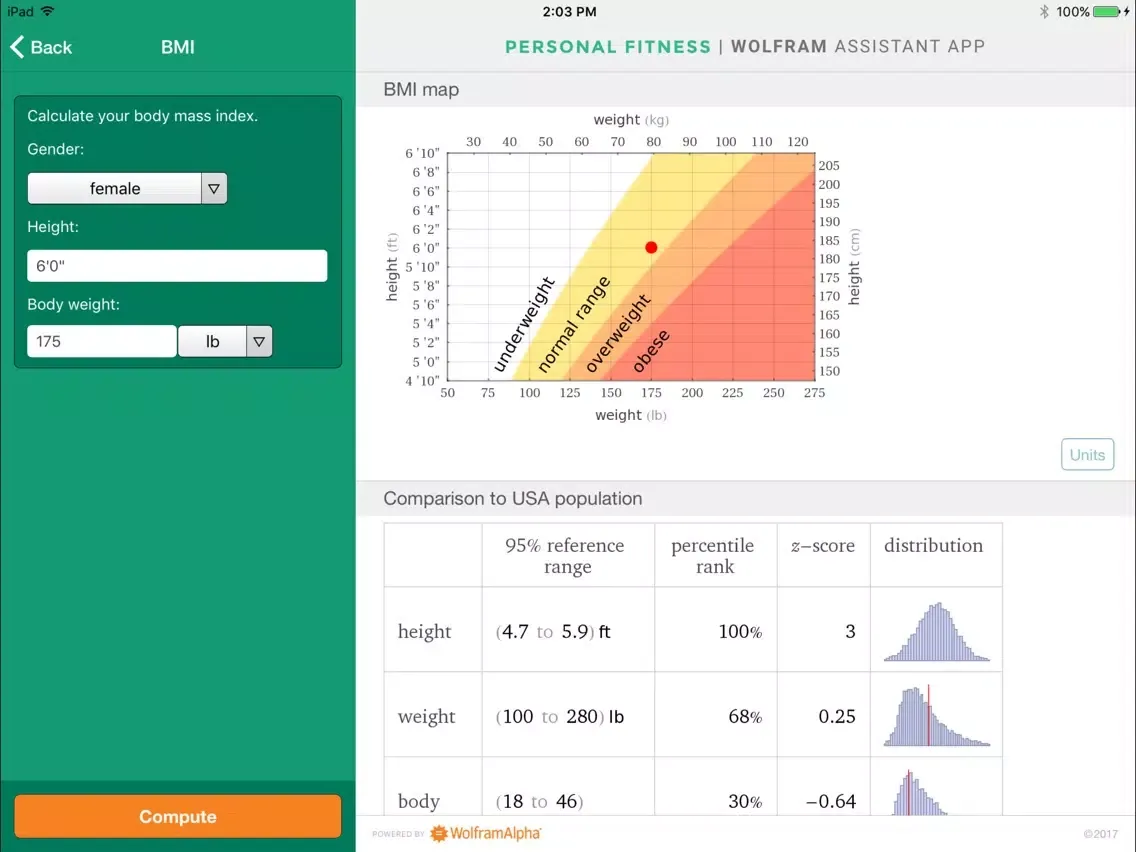
Task: Click the 30% percentile value
Action: (745, 801)
